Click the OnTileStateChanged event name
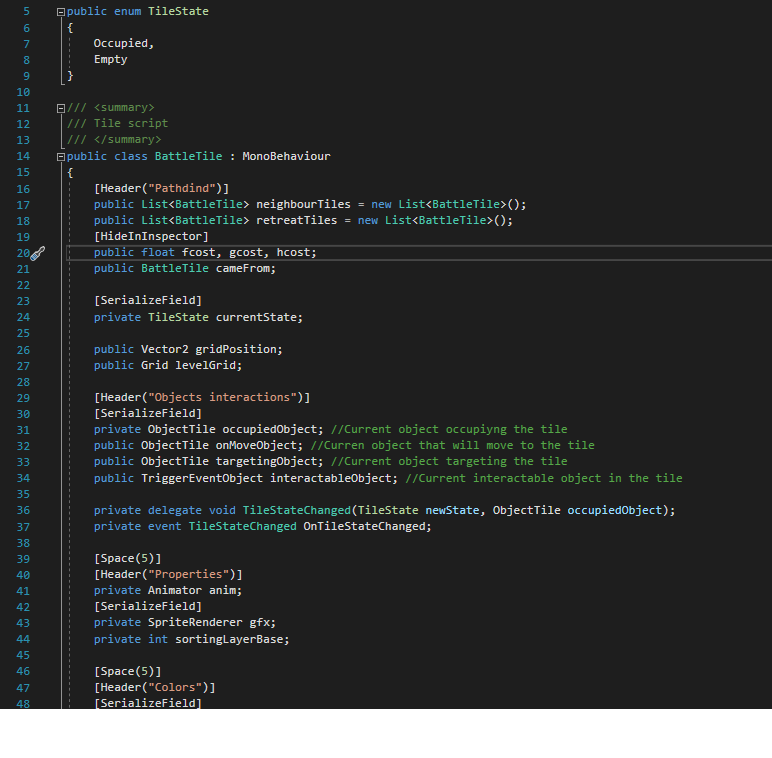Viewport: 772px width, 758px height. click(366, 526)
